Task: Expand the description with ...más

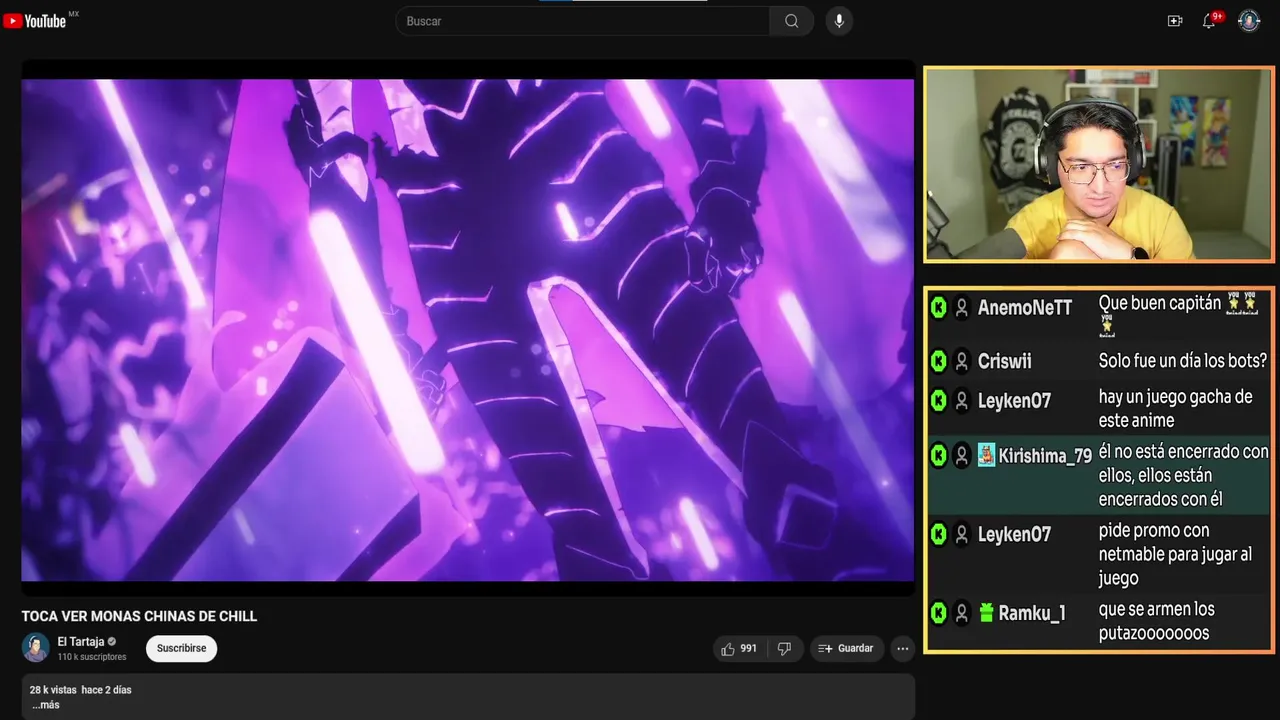Action: (46, 705)
